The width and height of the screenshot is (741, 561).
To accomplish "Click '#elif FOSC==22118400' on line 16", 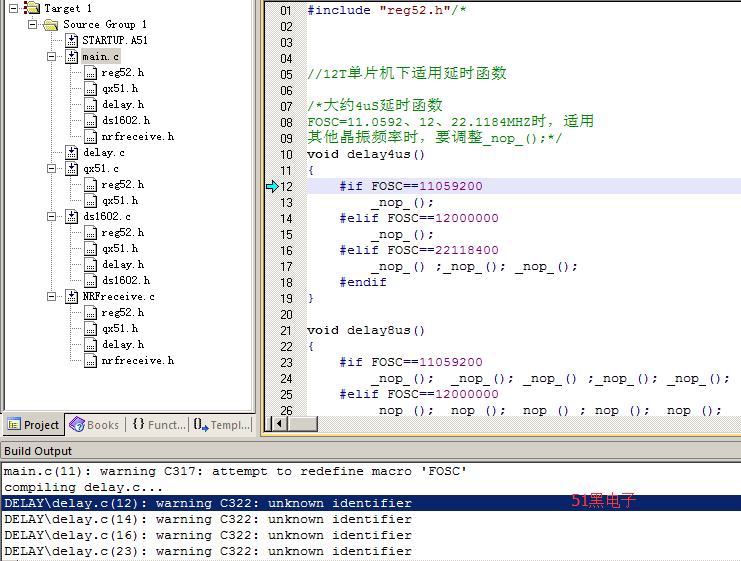I will pyautogui.click(x=419, y=250).
